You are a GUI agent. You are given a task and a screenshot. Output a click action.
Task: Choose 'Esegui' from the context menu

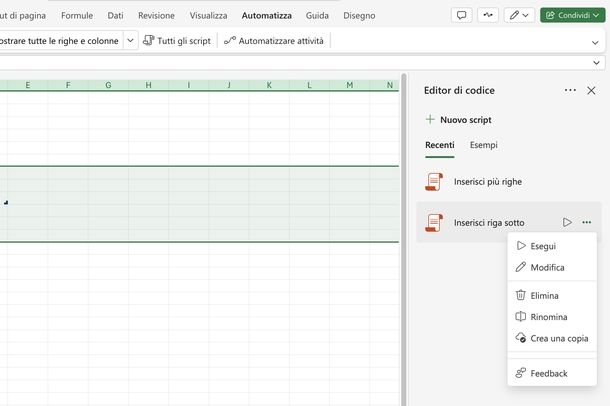click(x=543, y=246)
